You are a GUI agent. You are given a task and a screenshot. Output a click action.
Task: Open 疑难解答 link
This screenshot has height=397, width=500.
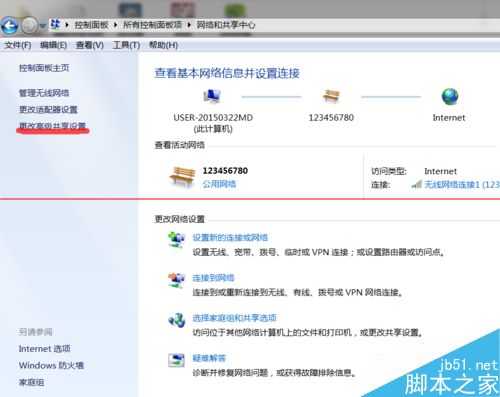click(209, 358)
